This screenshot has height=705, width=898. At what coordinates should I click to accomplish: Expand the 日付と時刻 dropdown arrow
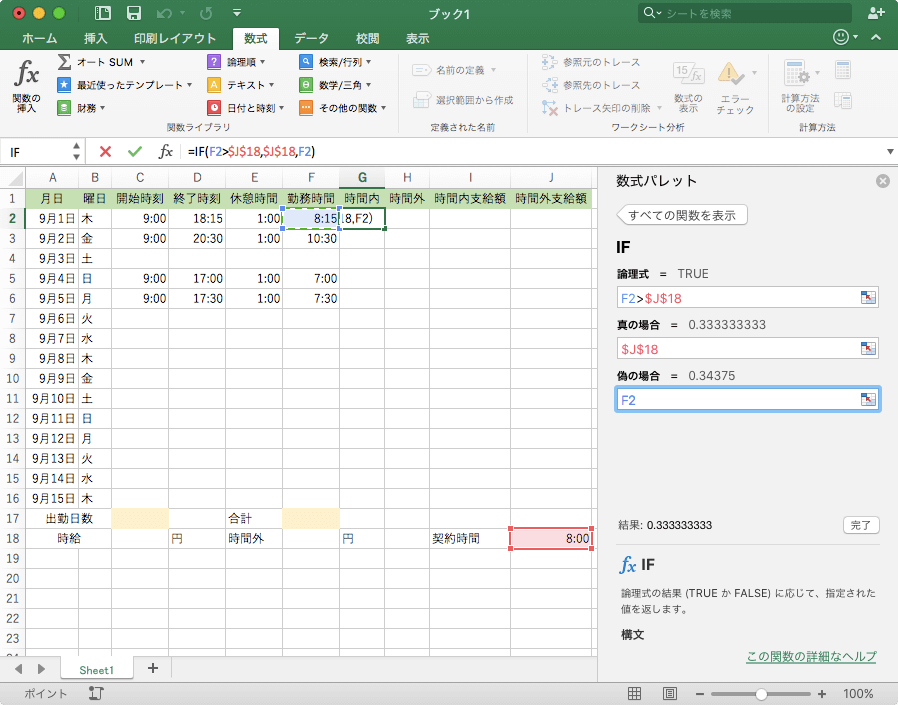[x=282, y=108]
